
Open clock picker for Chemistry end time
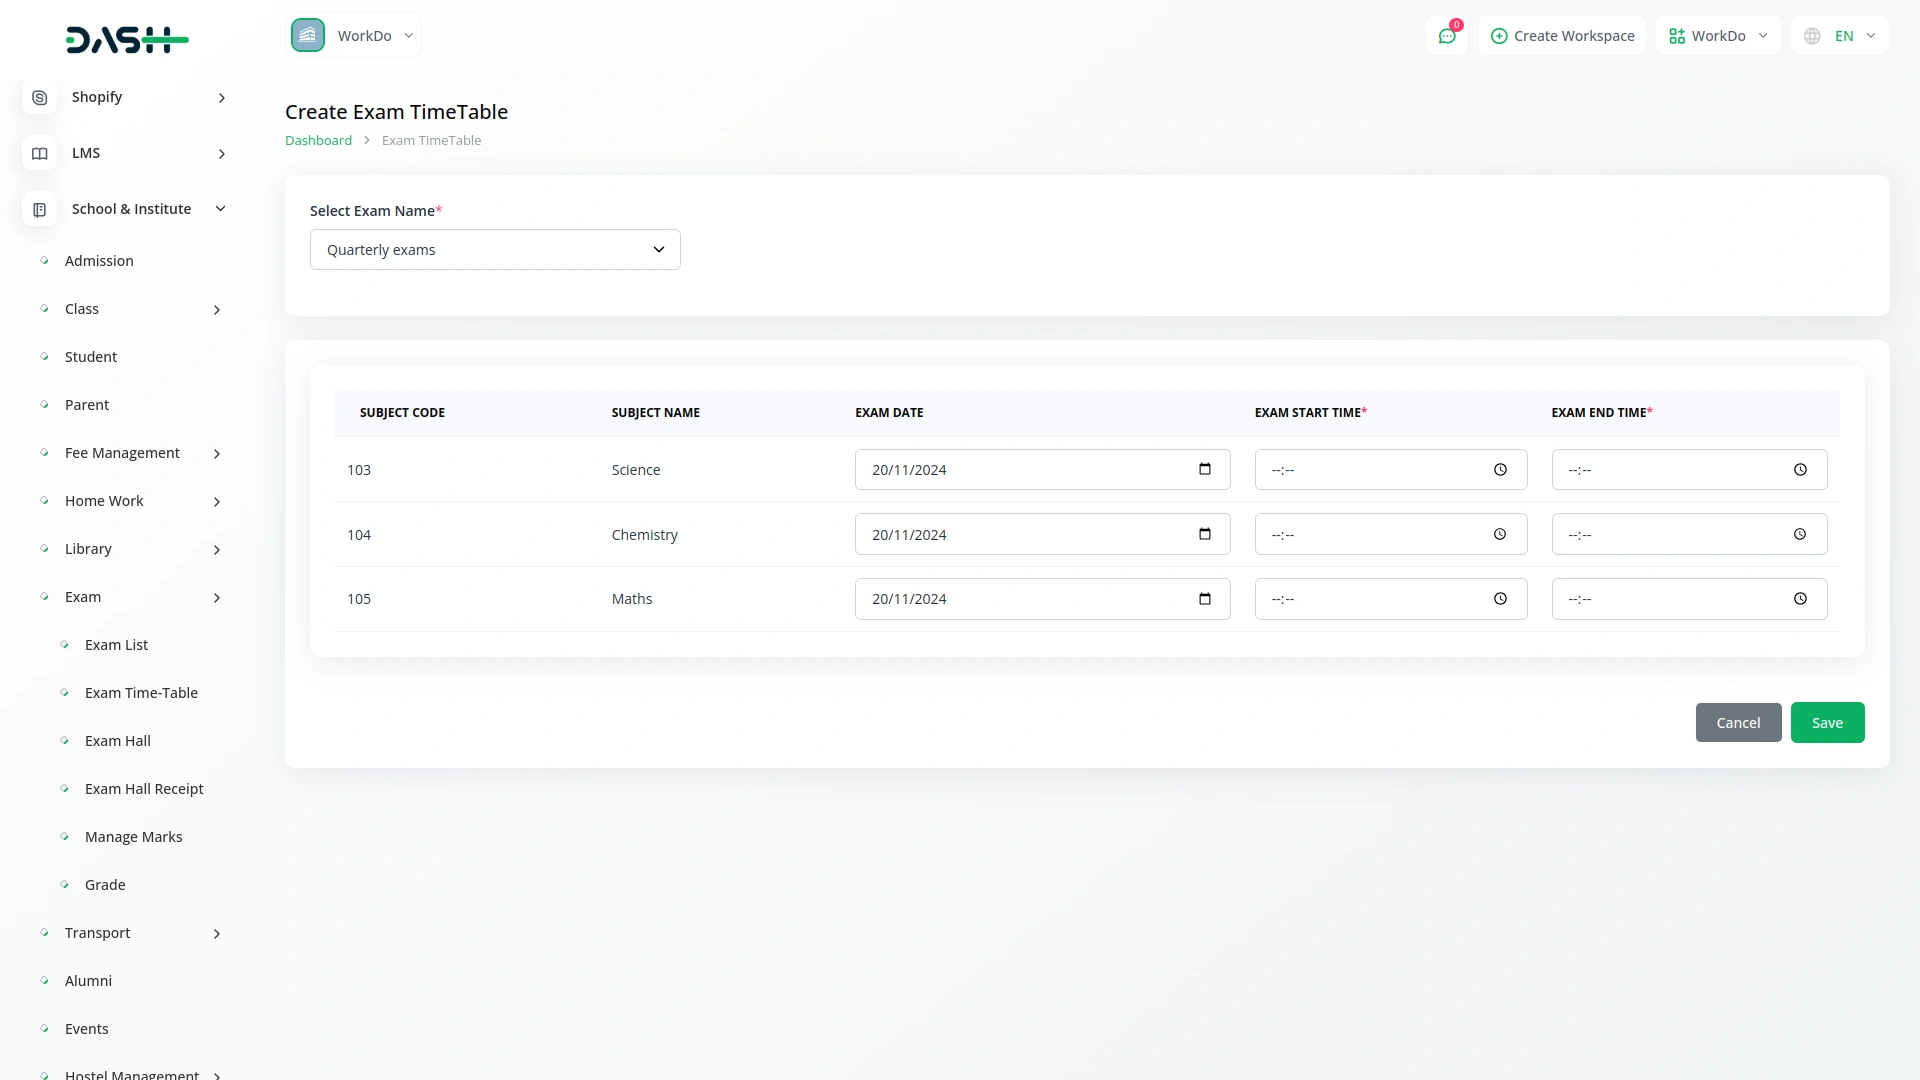(x=1799, y=534)
